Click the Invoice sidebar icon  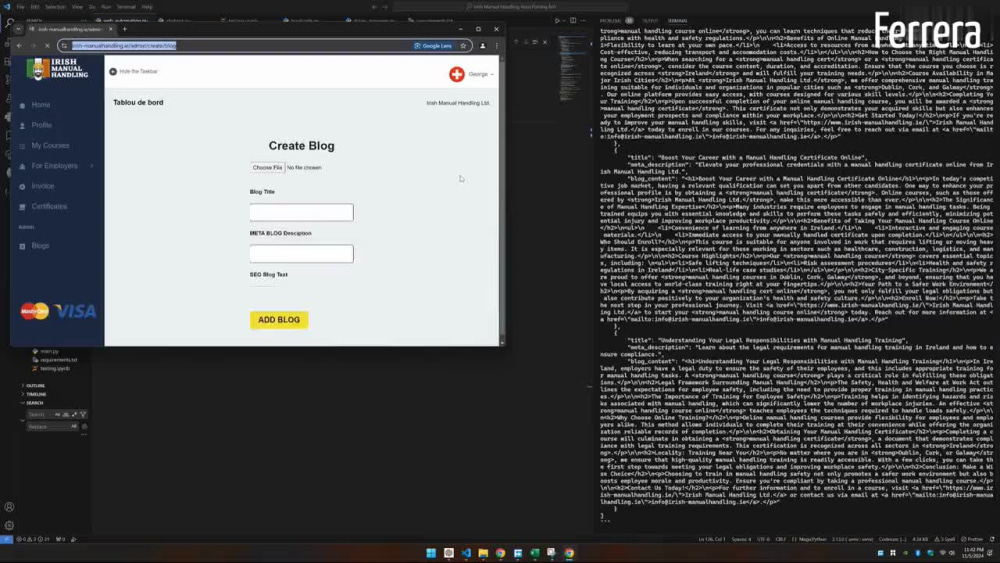point(22,187)
